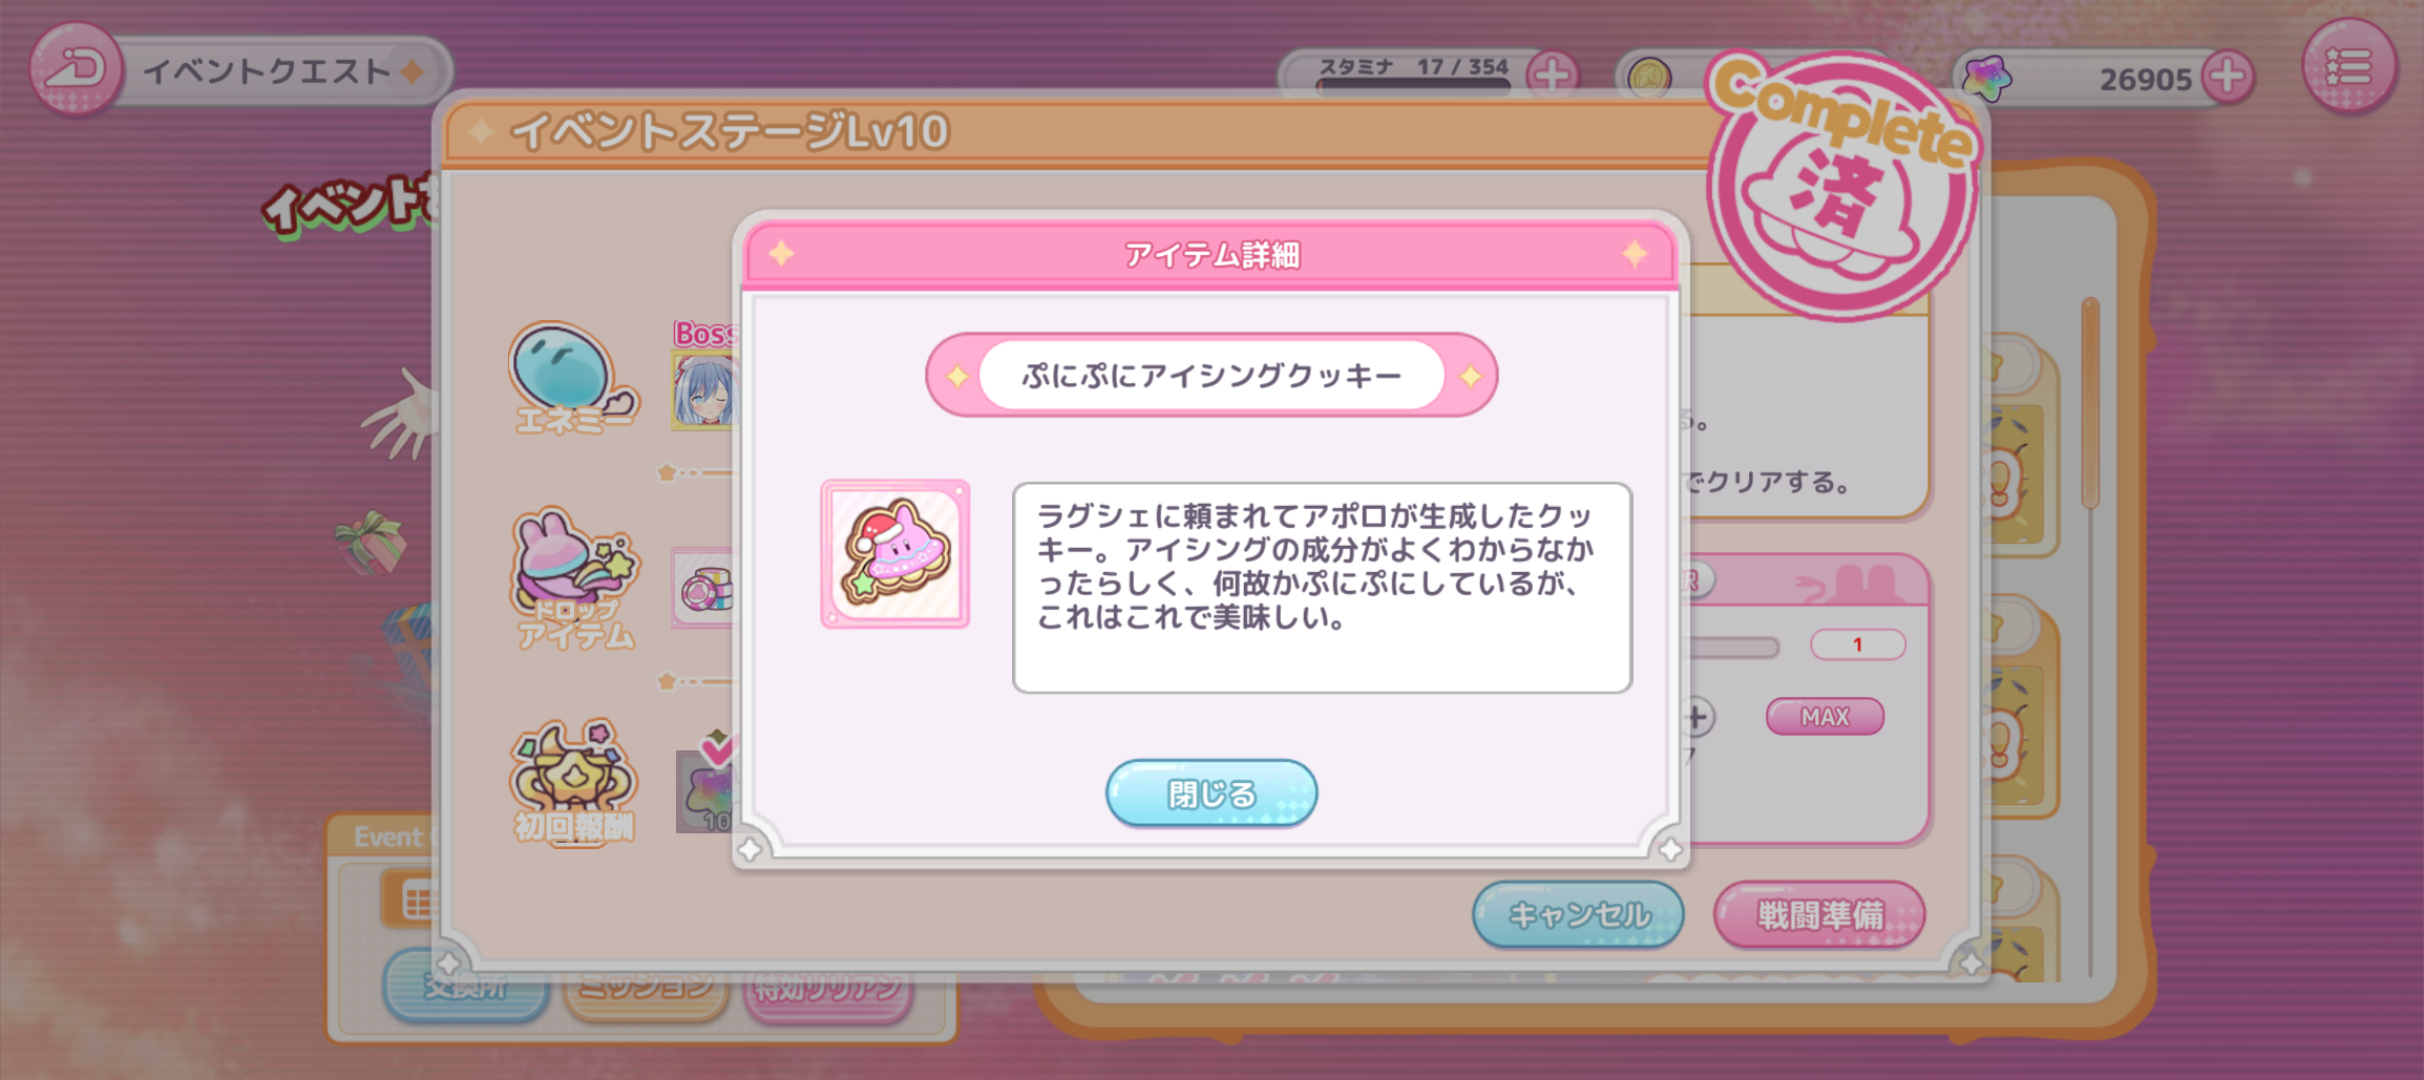
Task: Click the rainbow star gem icon
Action: 1986,78
